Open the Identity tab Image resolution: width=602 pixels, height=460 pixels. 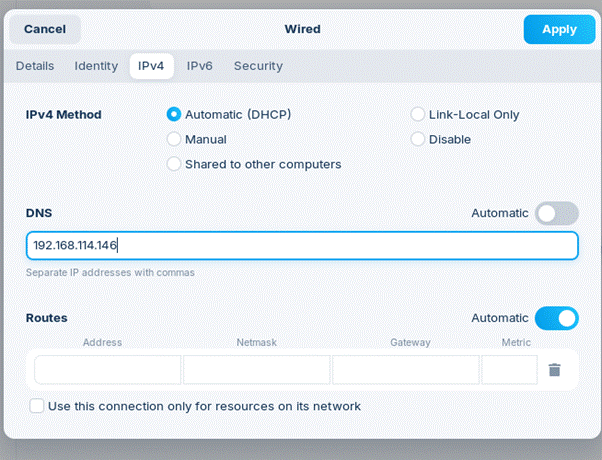(96, 66)
